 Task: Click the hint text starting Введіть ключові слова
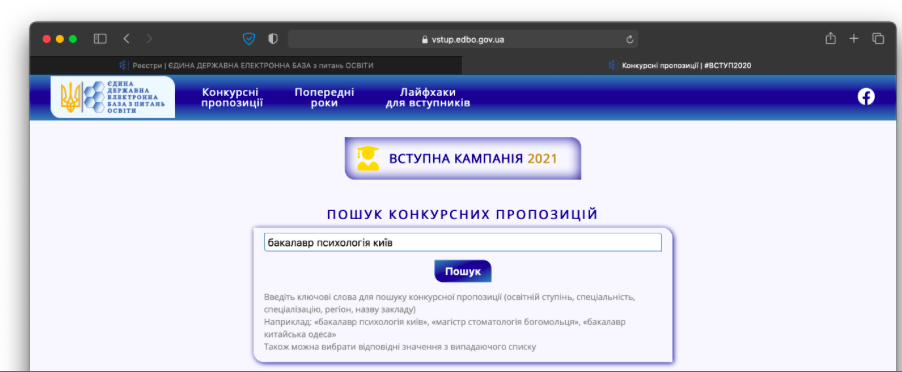(449, 303)
